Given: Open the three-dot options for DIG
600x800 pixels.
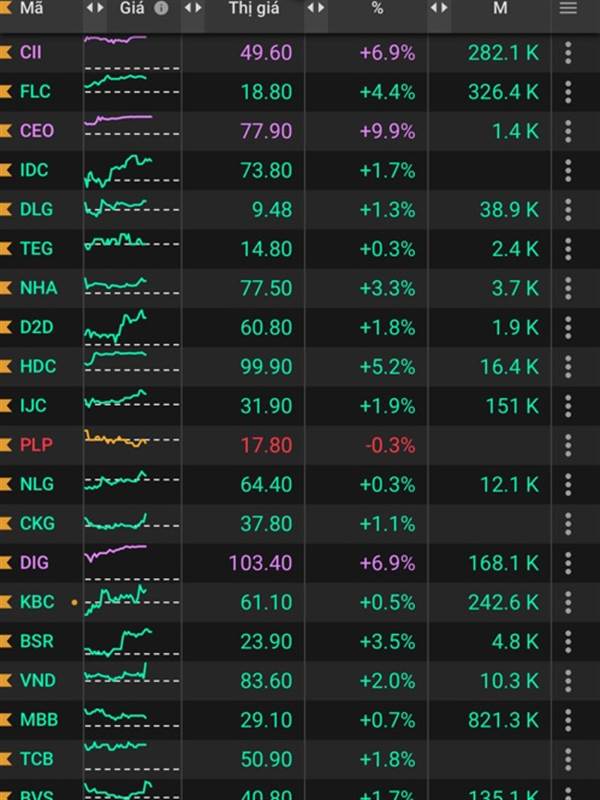Looking at the screenshot, I should click(x=568, y=563).
